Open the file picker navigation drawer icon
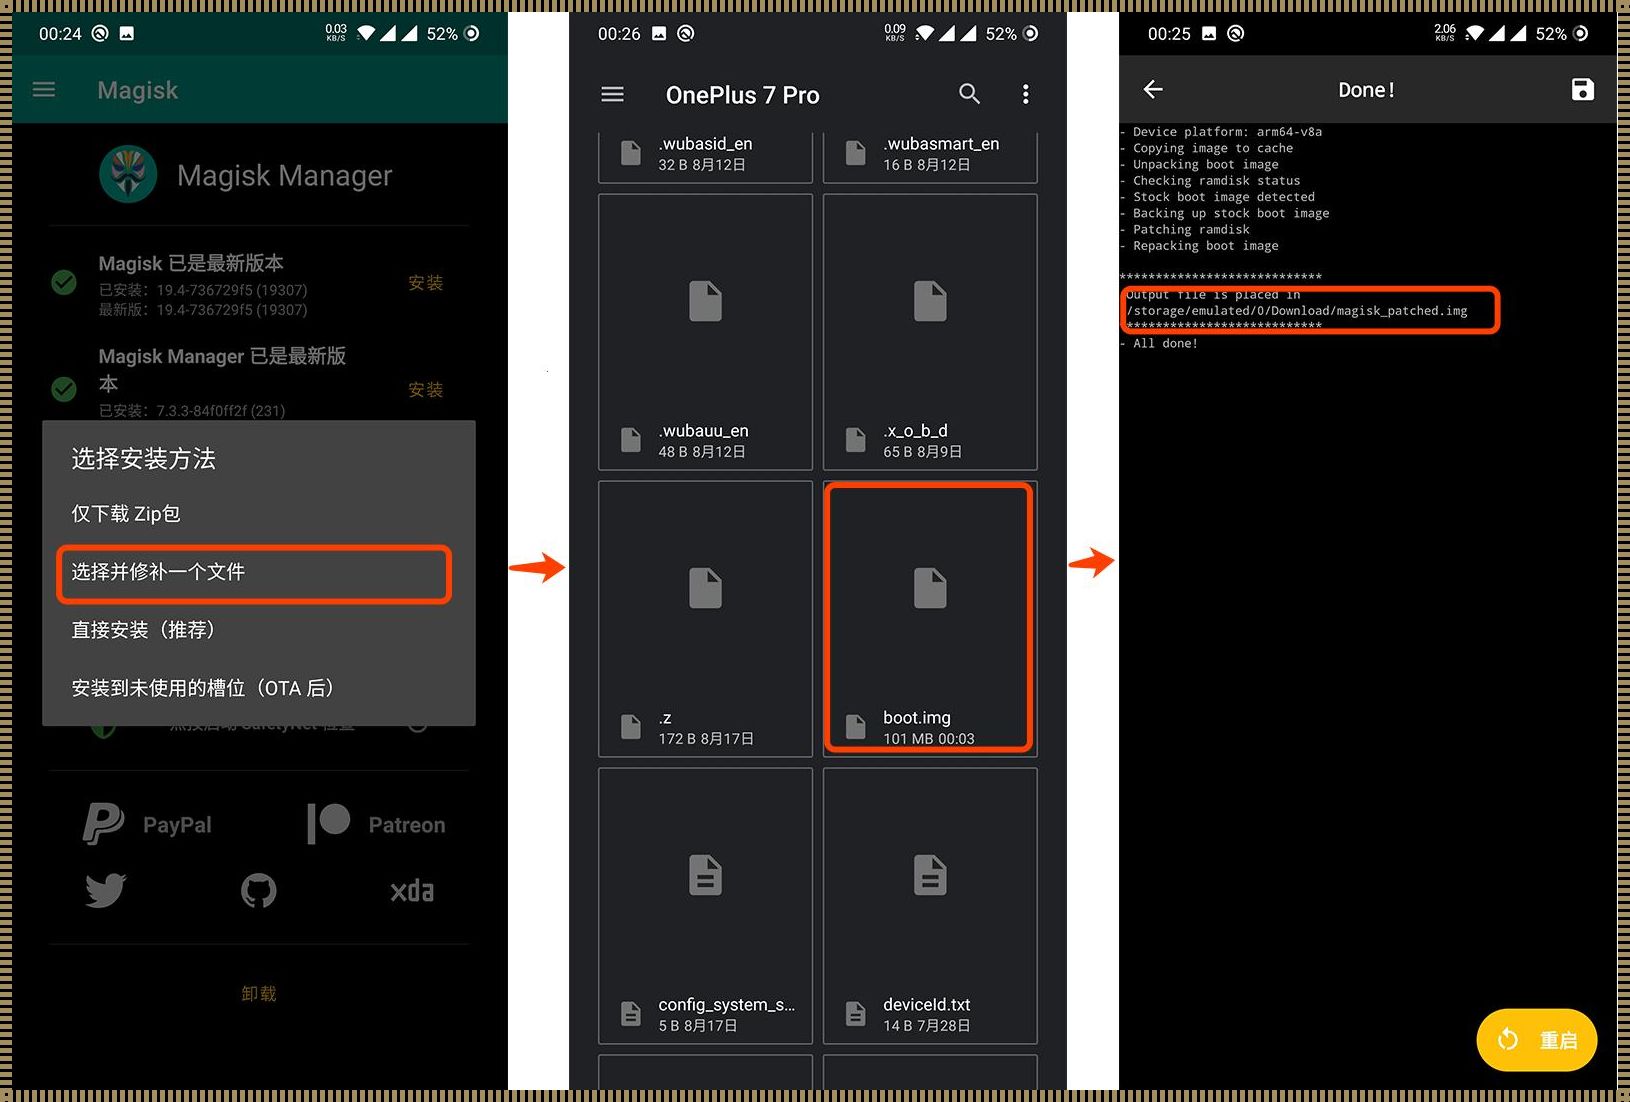1630x1102 pixels. [612, 94]
